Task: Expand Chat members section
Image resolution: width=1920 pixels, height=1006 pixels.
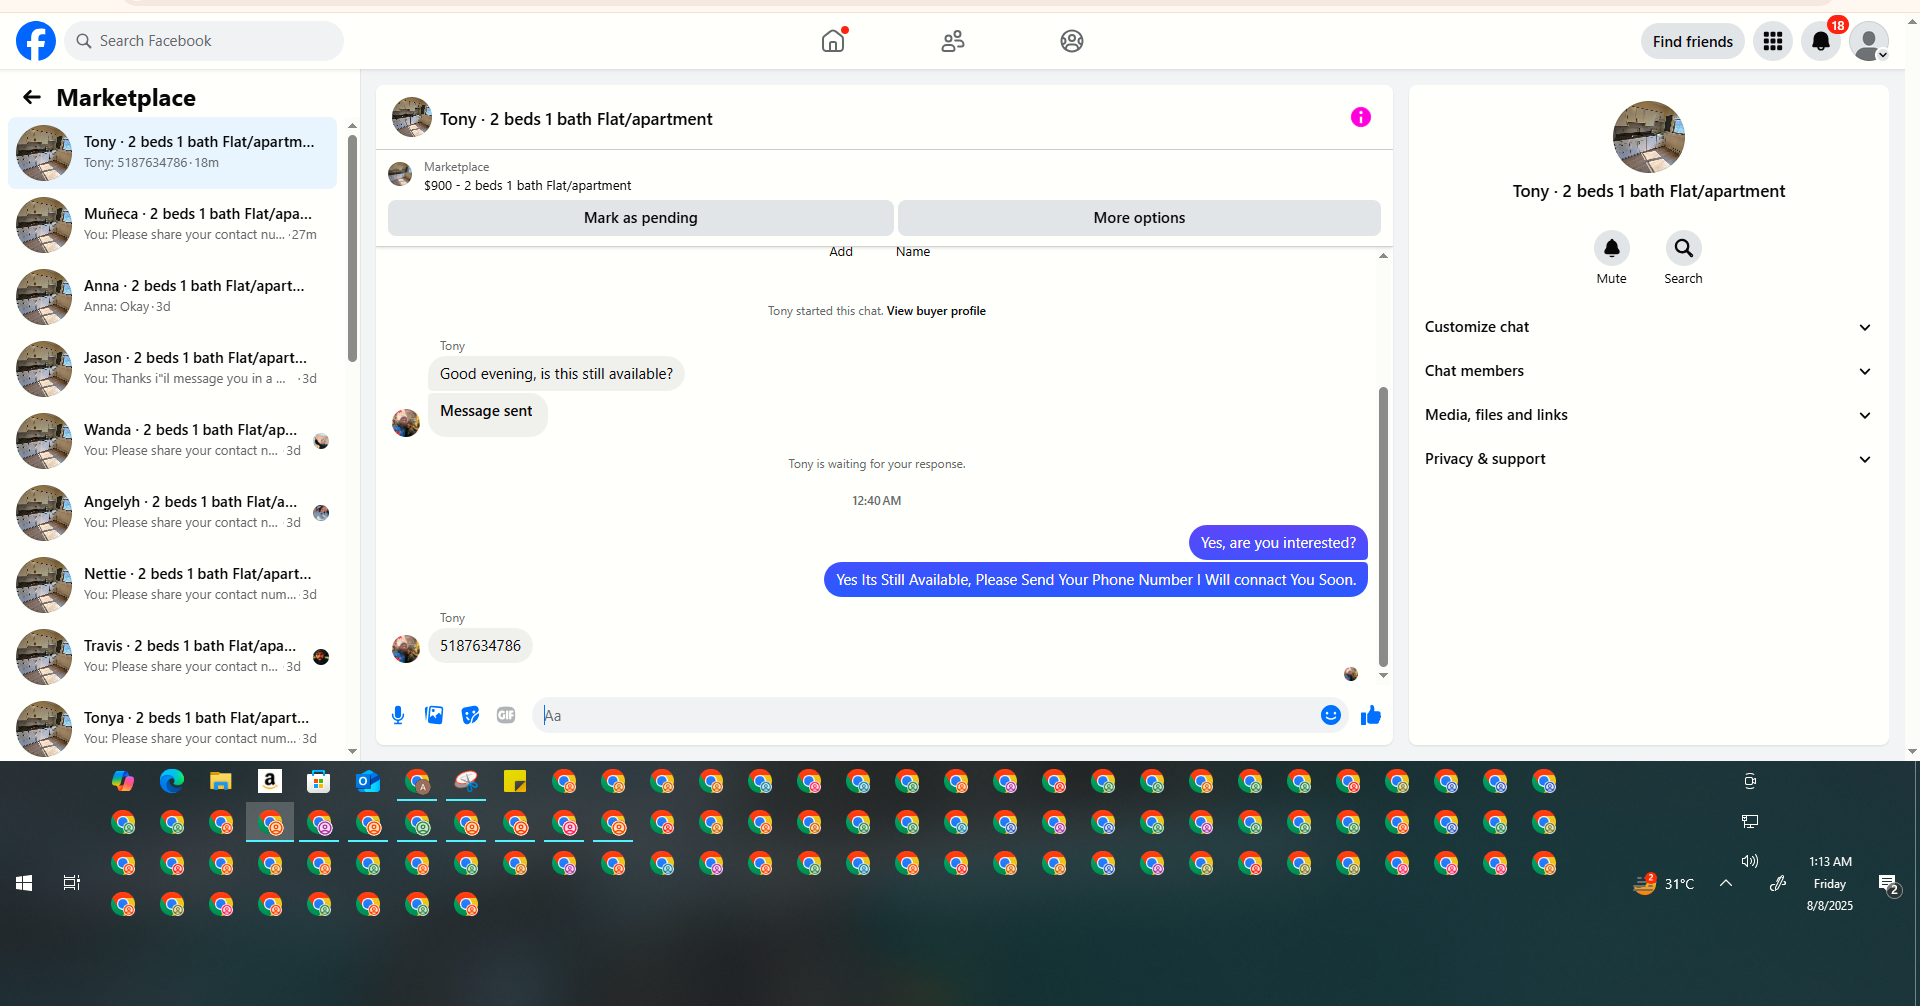Action: 1648,371
